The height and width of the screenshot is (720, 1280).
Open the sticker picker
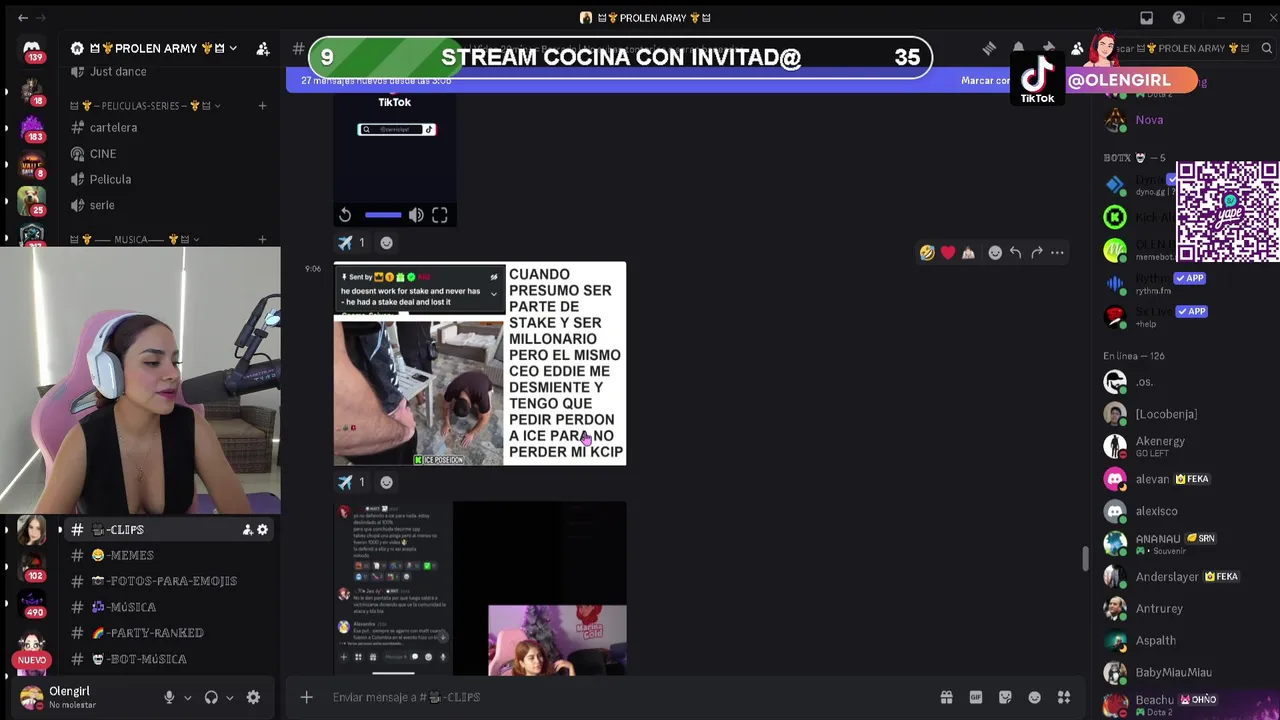[x=1005, y=697]
